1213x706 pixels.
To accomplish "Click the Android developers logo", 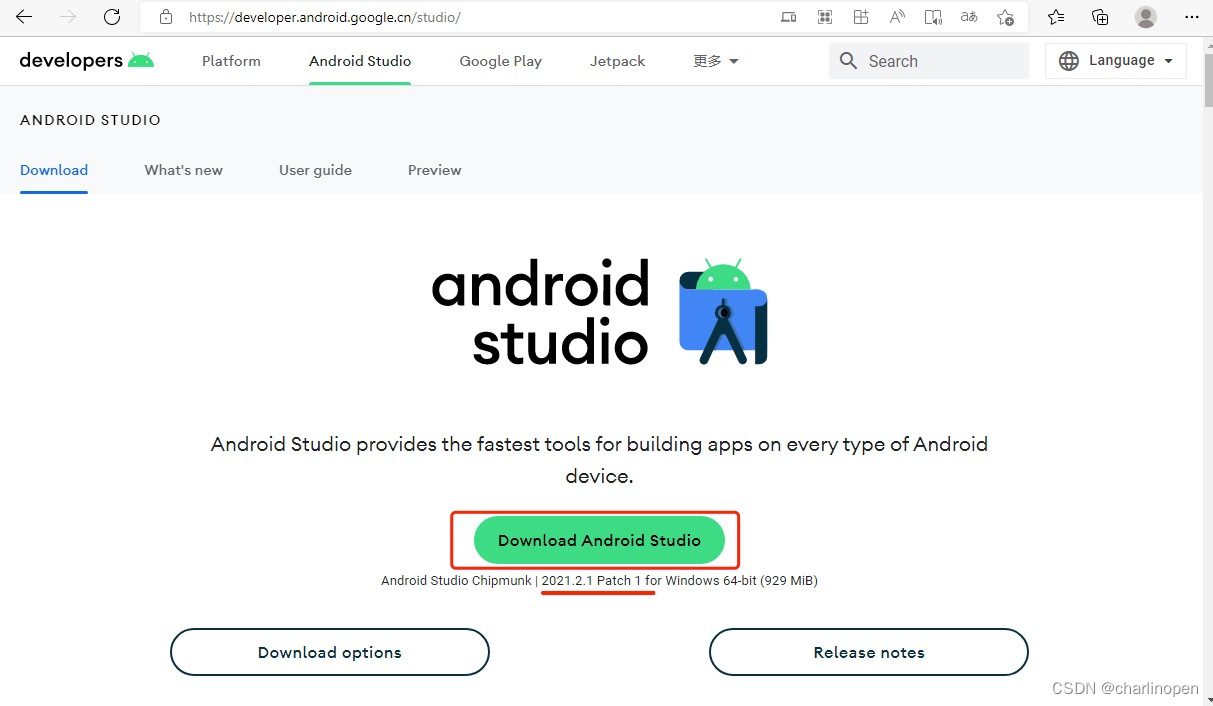I will click(87, 60).
